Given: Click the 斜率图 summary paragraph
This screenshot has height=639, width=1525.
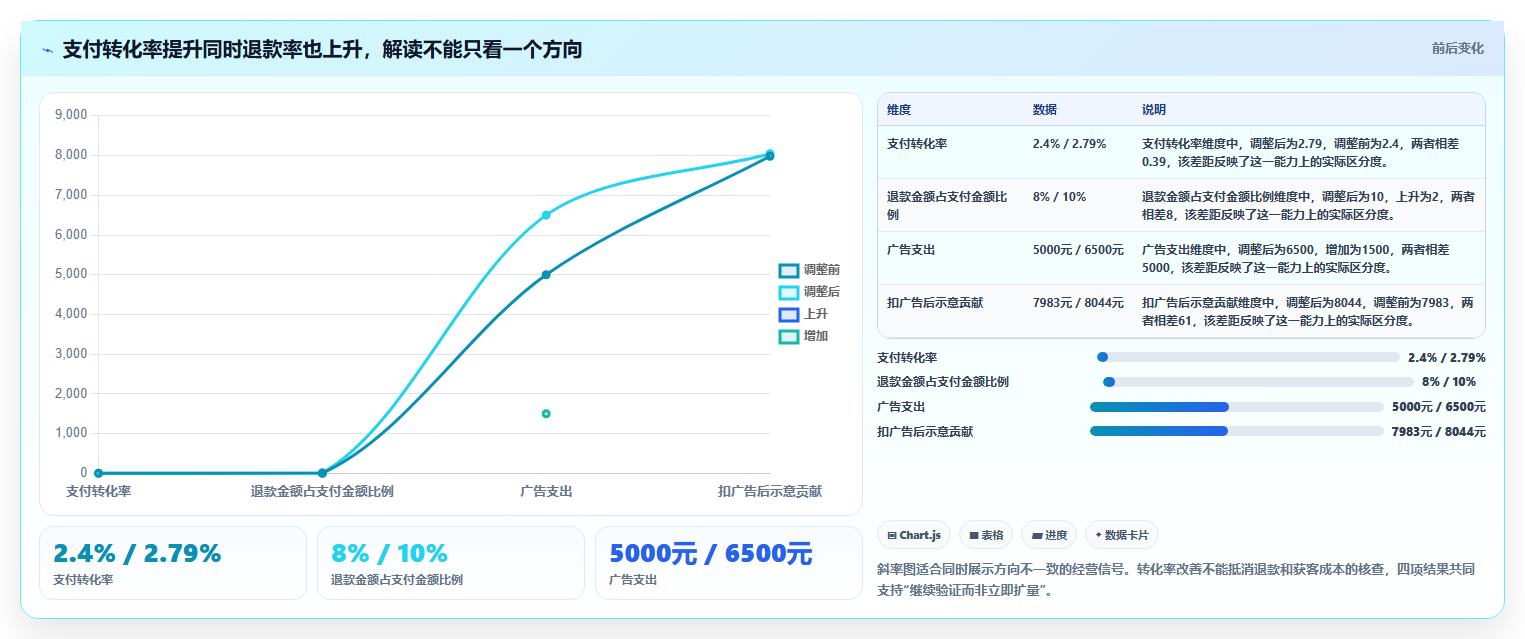Looking at the screenshot, I should click(1176, 579).
